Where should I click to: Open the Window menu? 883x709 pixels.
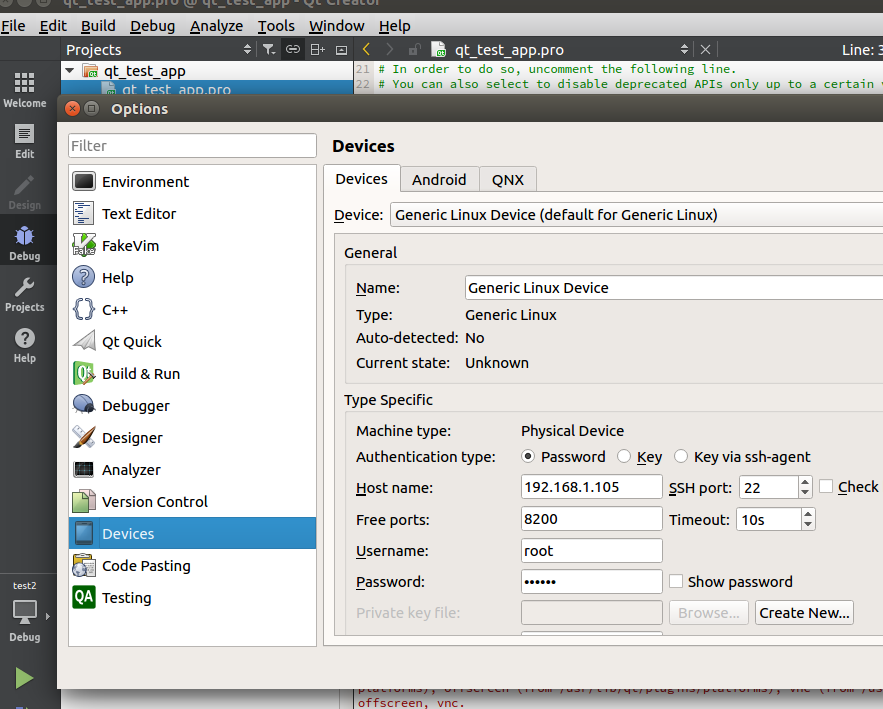[336, 26]
